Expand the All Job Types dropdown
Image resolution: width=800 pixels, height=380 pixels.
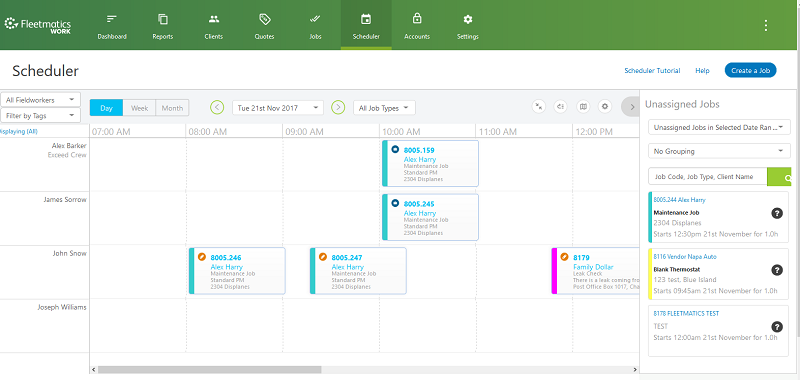pos(384,108)
